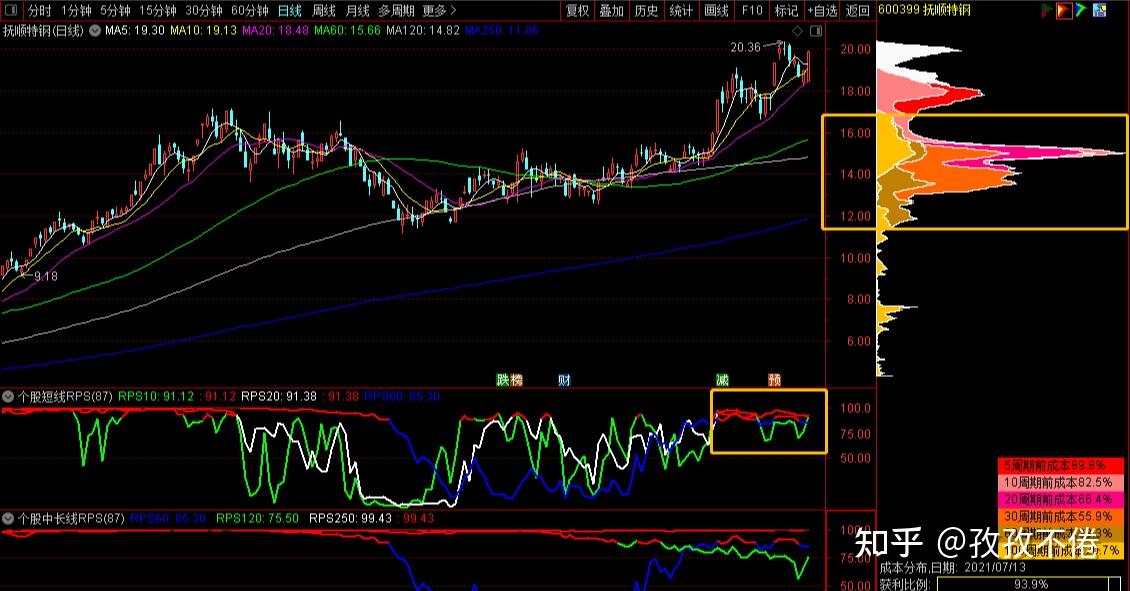Toggle right panel icon above the chart
1130x591 pixels.
(816, 31)
